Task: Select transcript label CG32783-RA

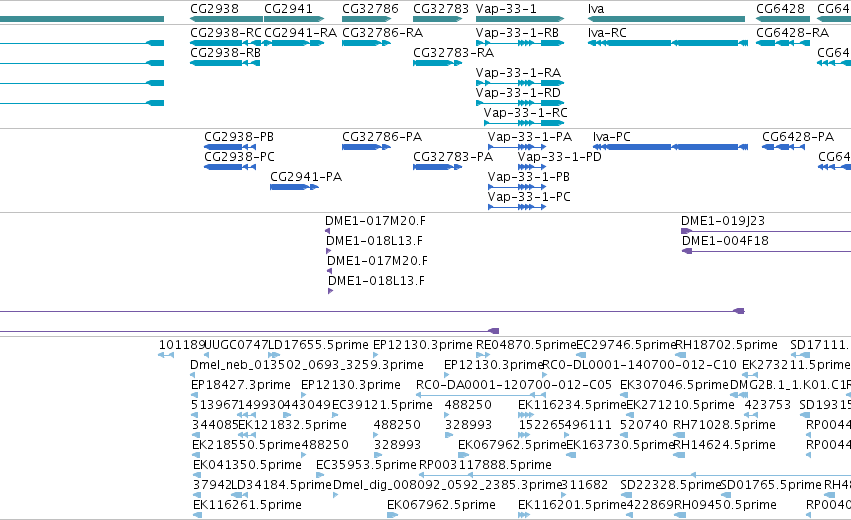Action: point(454,53)
